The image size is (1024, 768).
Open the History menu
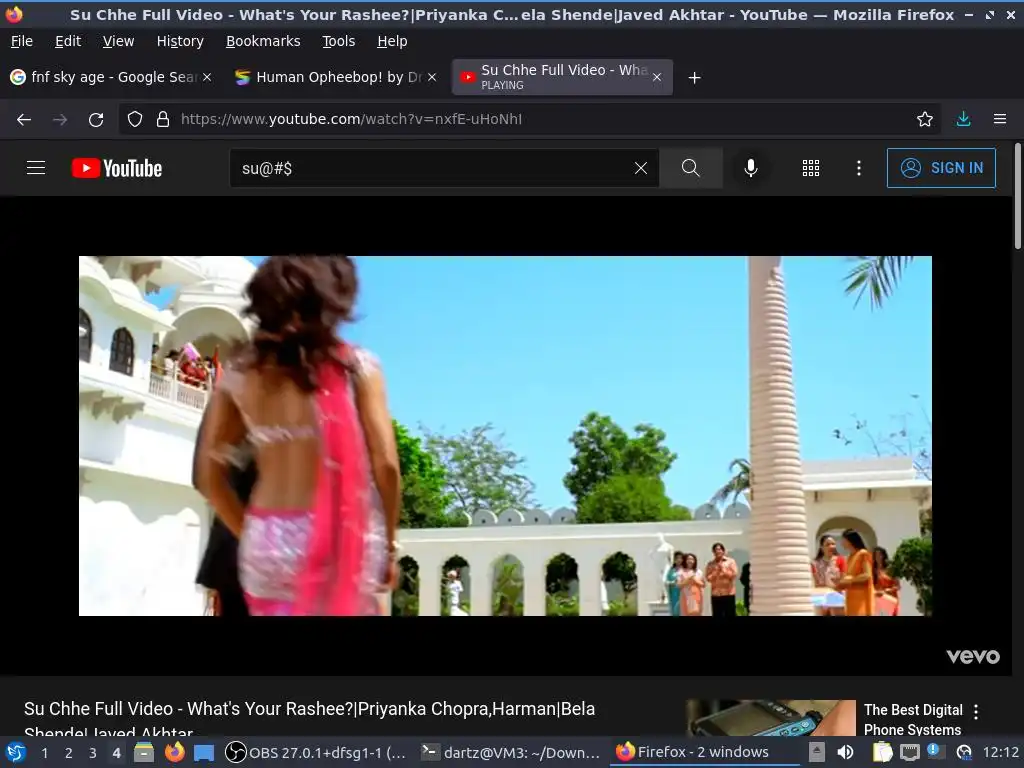click(180, 41)
